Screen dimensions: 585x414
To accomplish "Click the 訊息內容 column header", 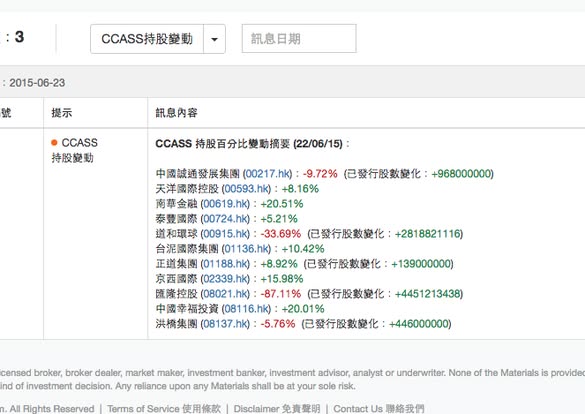I will 176,113.
